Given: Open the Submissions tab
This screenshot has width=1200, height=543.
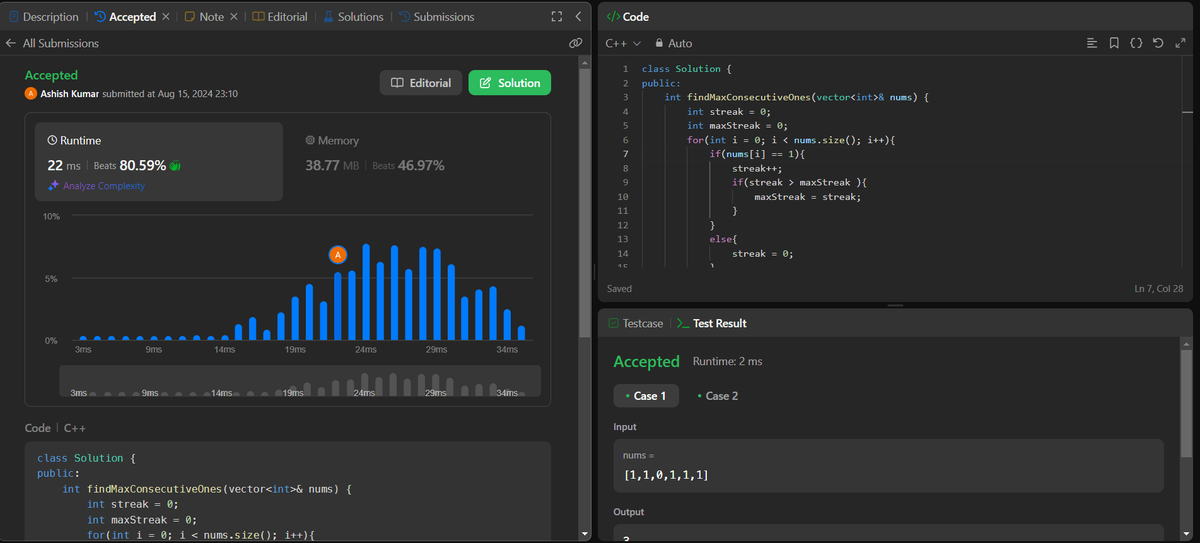Looking at the screenshot, I should tap(436, 17).
